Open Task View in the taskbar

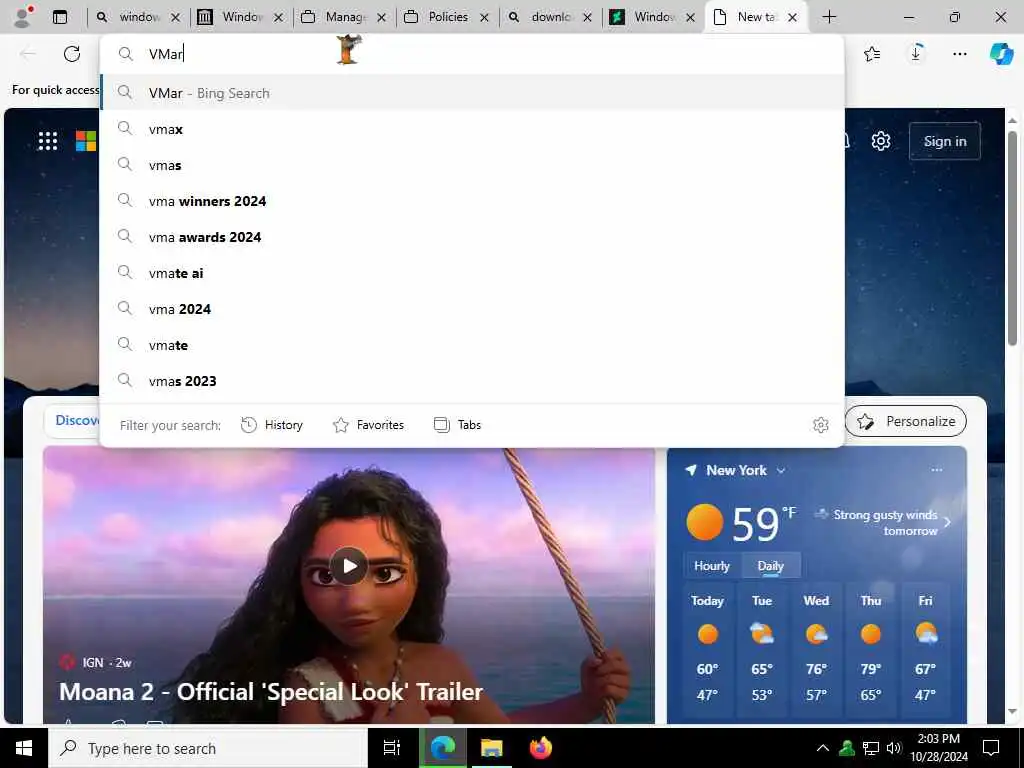coord(391,748)
